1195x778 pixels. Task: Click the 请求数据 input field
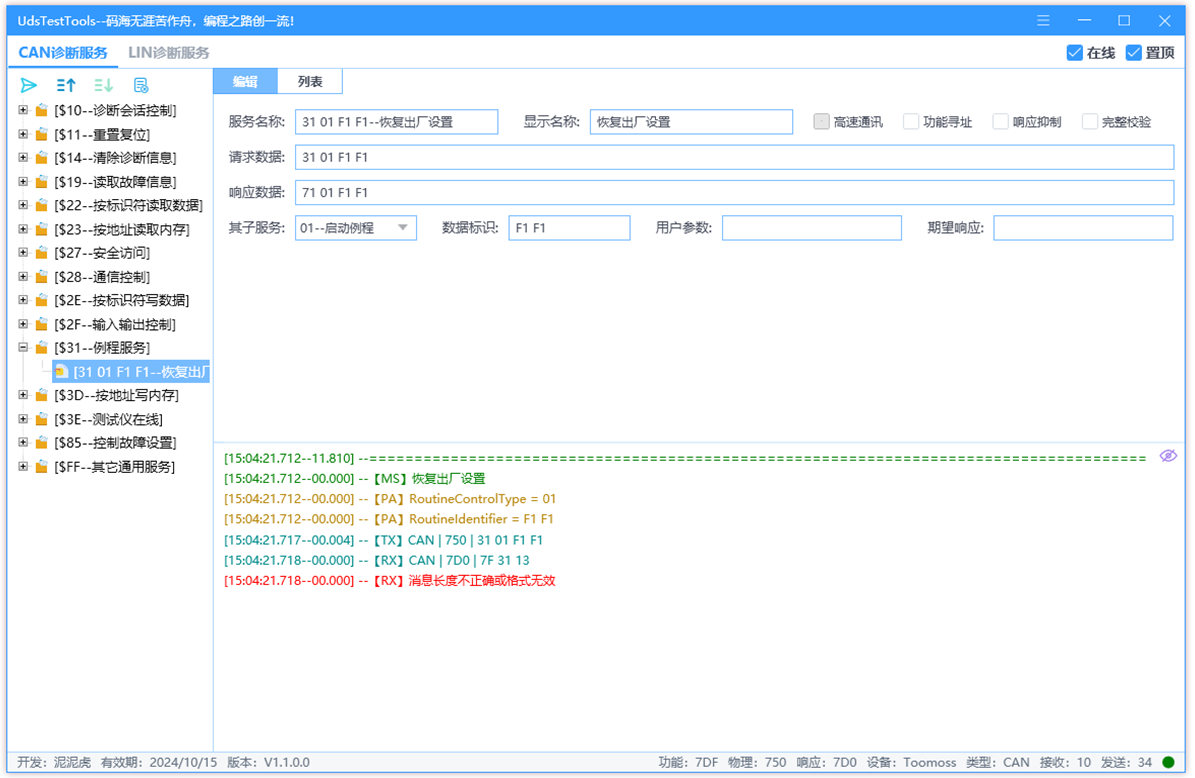[734, 157]
